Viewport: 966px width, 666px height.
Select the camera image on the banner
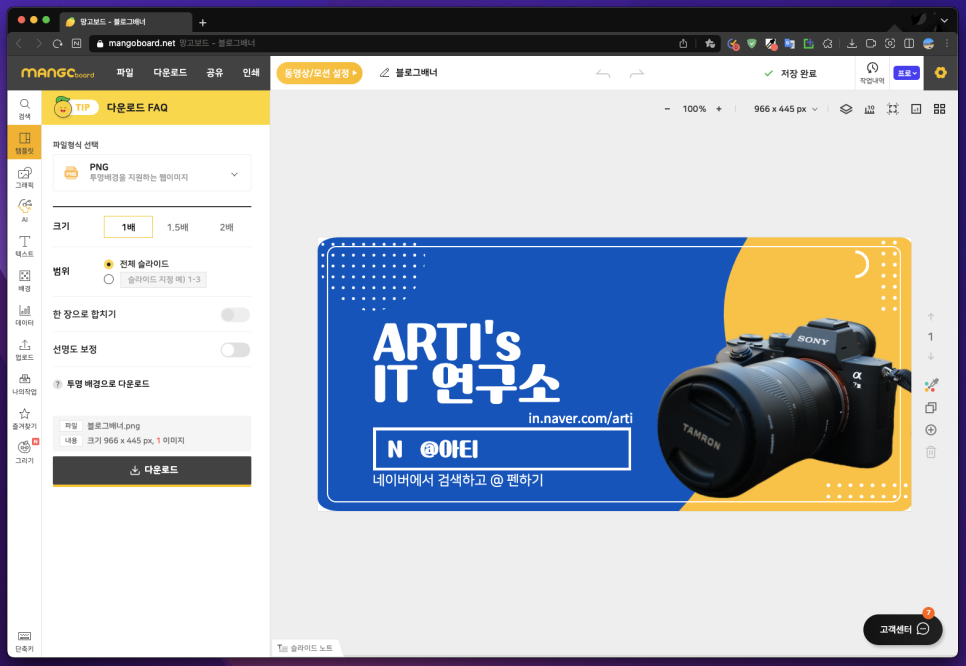pos(782,407)
